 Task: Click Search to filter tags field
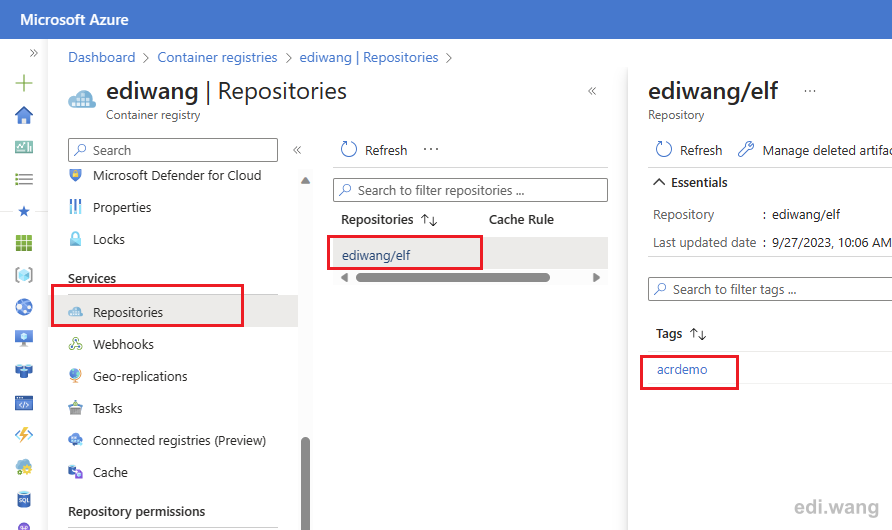point(770,289)
